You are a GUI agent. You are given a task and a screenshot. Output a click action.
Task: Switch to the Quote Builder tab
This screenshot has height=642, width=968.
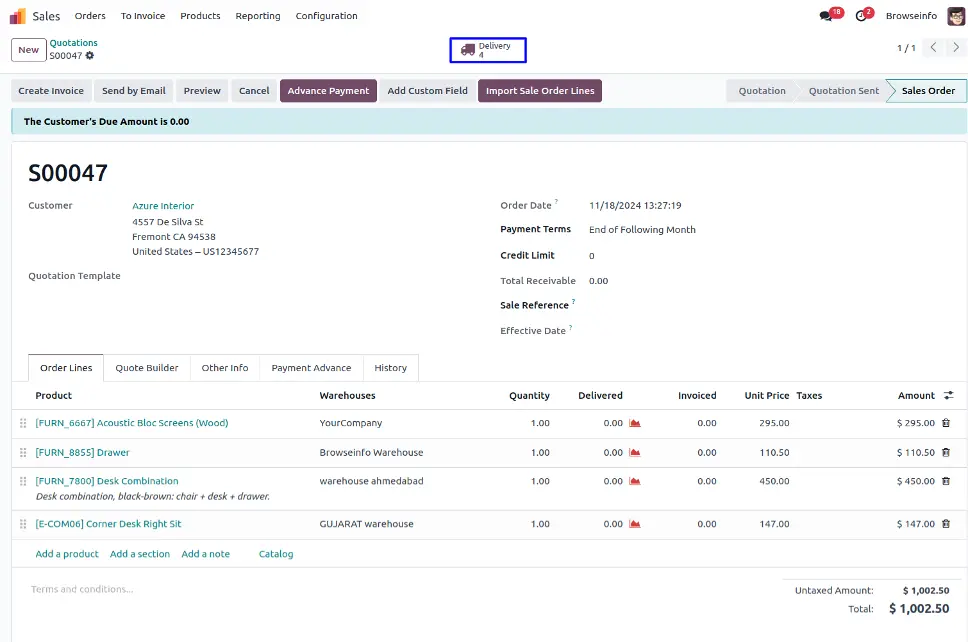(147, 368)
